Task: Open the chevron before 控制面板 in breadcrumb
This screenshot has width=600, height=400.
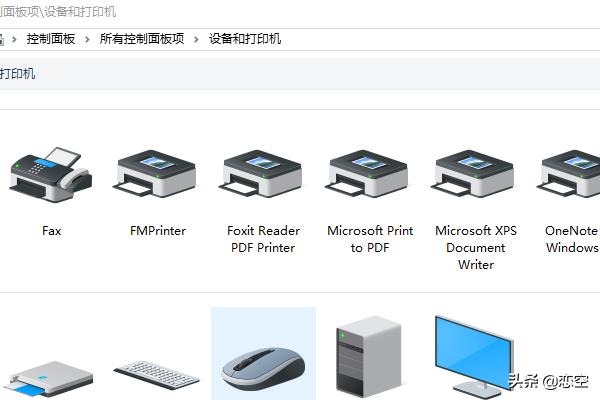Action: 16,39
